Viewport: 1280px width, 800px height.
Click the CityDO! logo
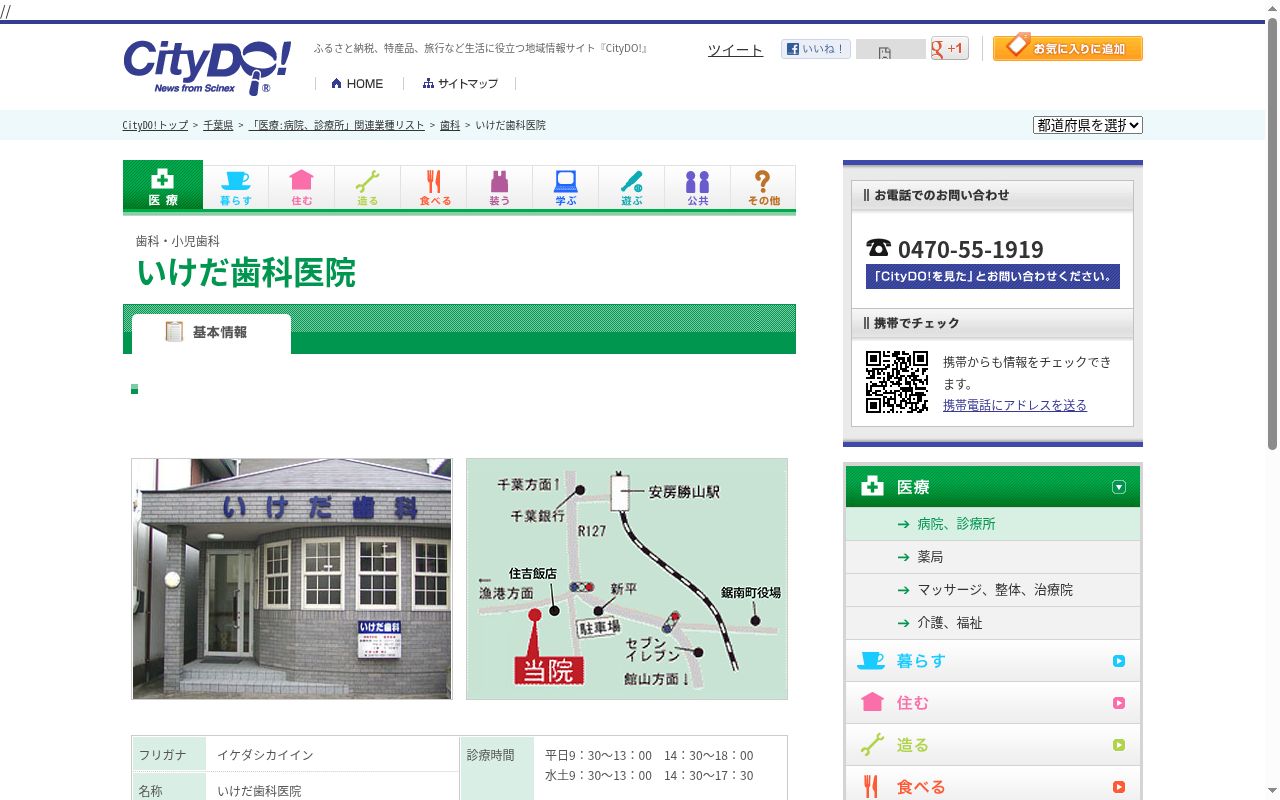(207, 67)
